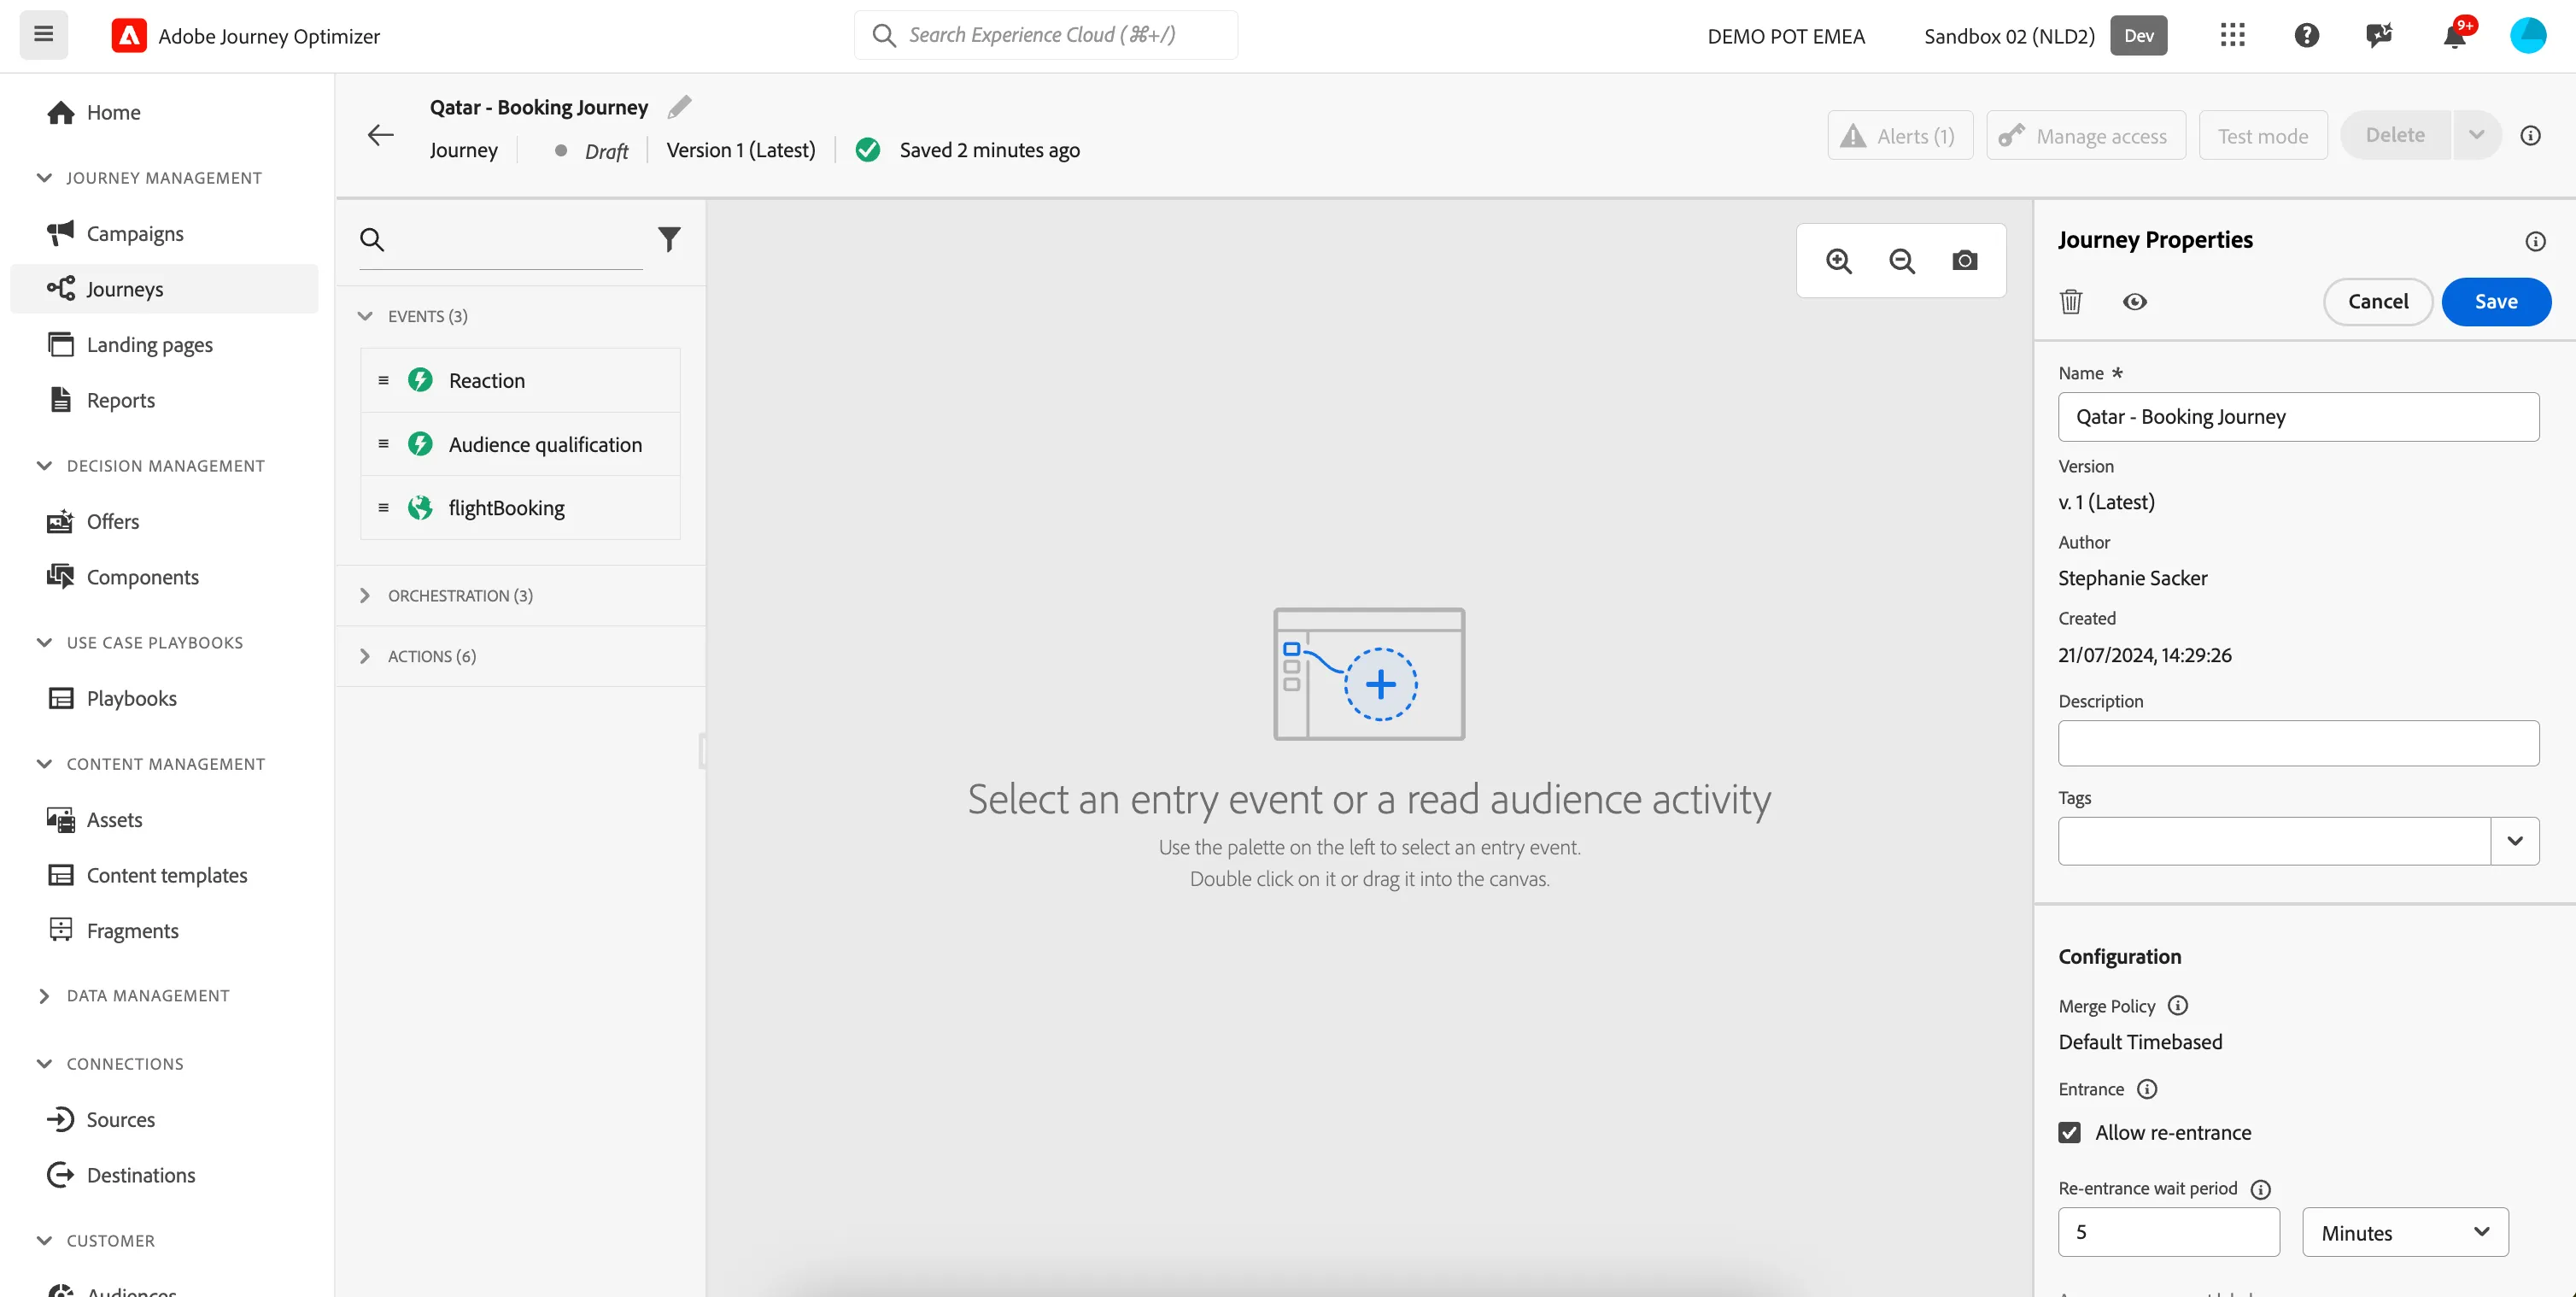Click the pencil icon to rename journey
The height and width of the screenshot is (1297, 2576).
click(680, 106)
